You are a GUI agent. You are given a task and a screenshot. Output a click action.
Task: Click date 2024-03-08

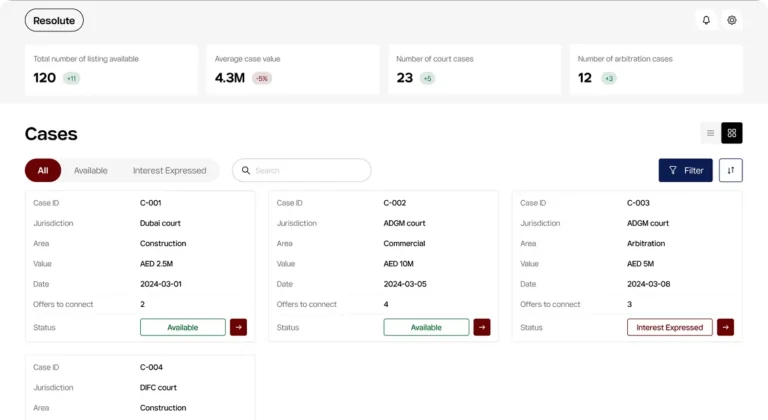pyautogui.click(x=648, y=284)
